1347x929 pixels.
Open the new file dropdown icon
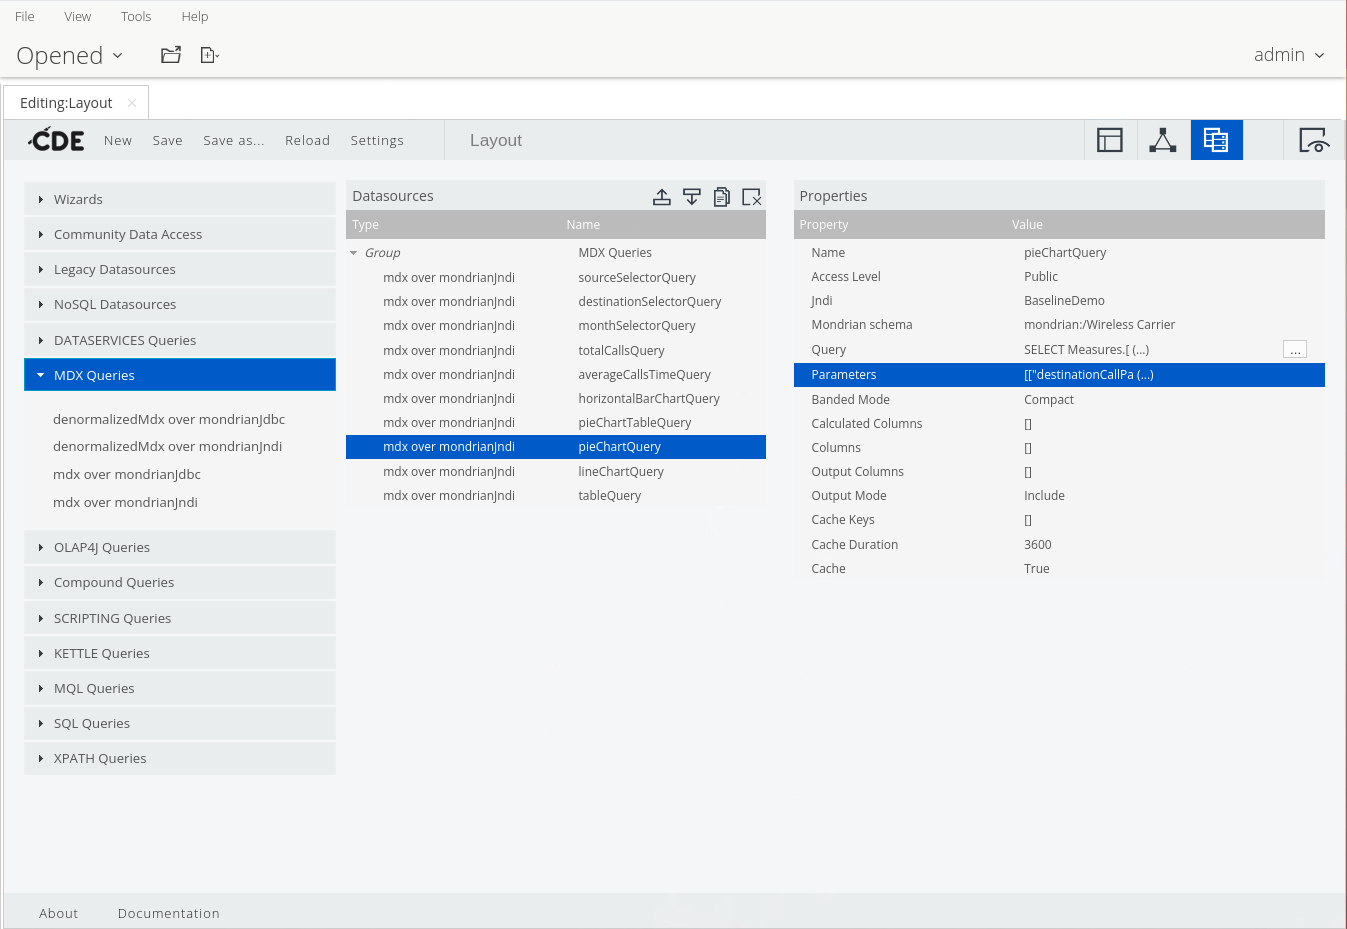tap(209, 55)
